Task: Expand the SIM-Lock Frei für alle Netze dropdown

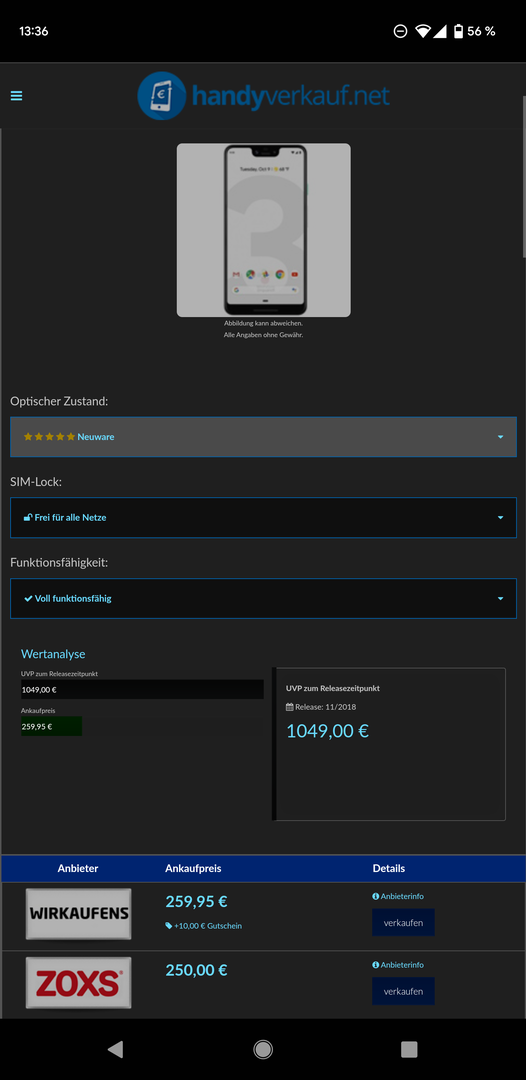Action: click(x=263, y=517)
